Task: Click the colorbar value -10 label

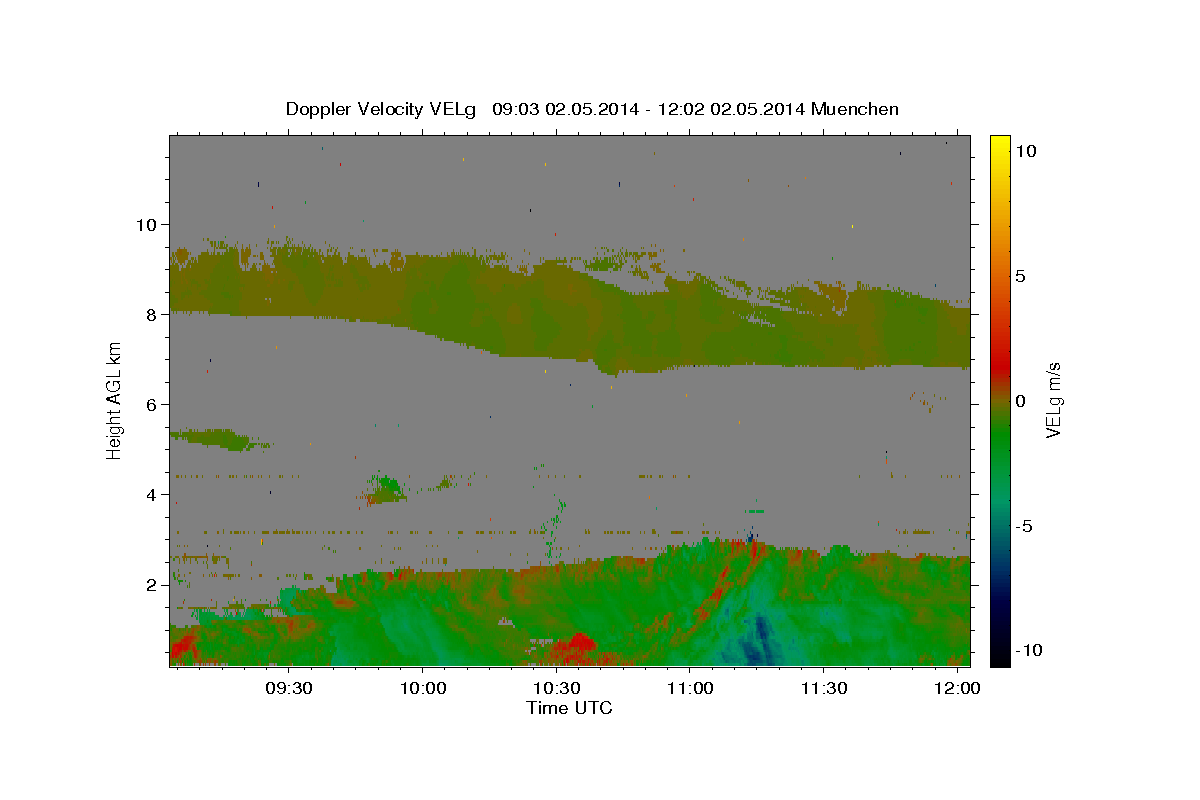Action: 1027,651
